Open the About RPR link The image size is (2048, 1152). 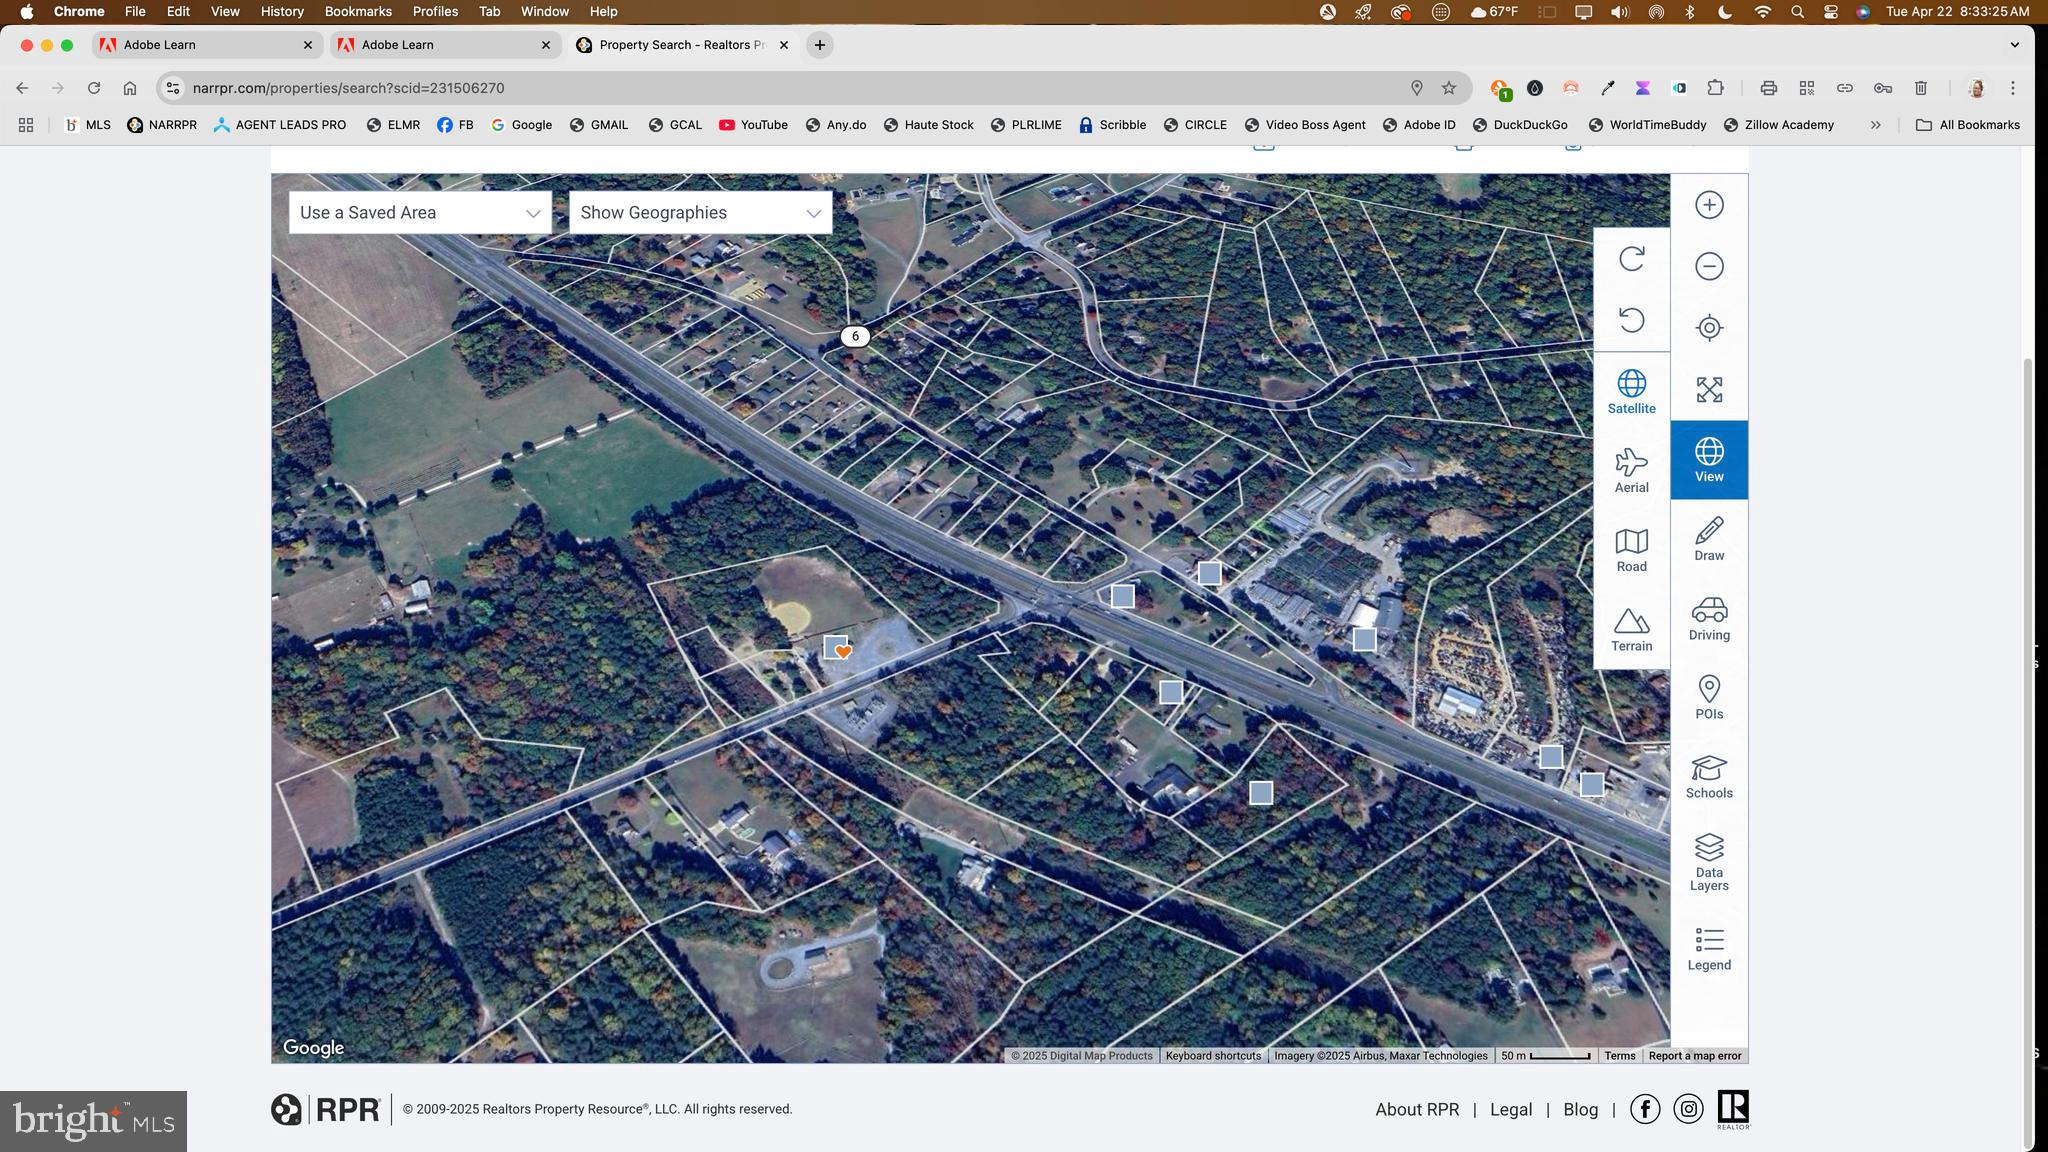(x=1416, y=1110)
